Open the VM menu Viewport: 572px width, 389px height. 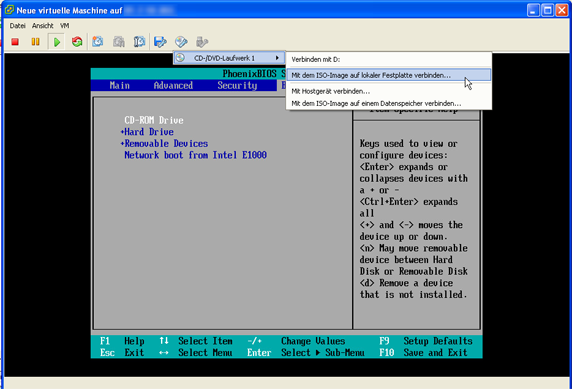coord(65,26)
